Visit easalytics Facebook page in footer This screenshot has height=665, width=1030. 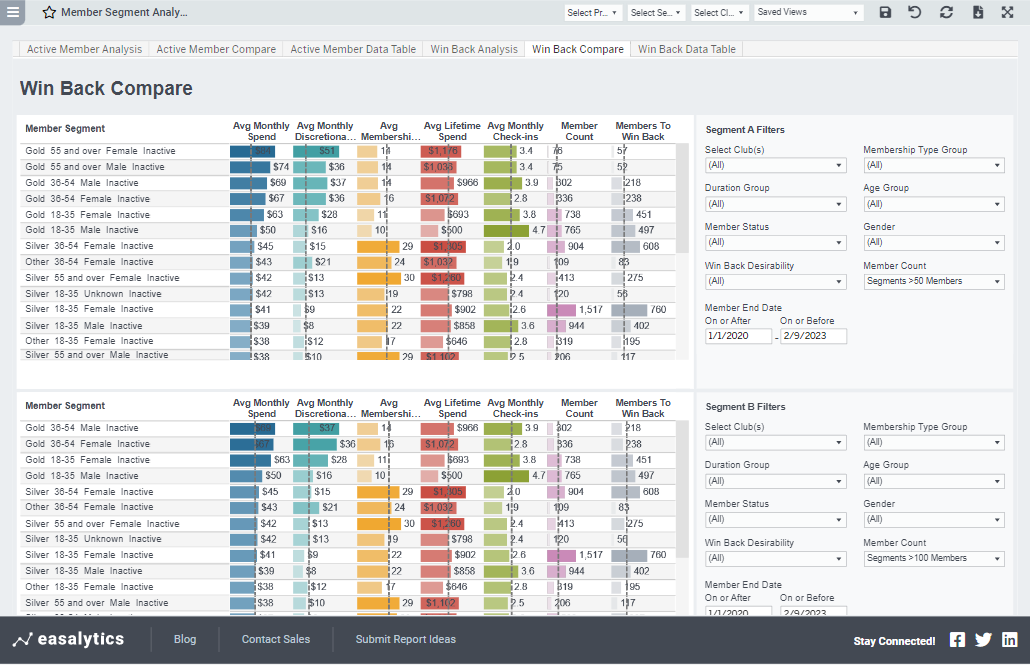tap(957, 639)
